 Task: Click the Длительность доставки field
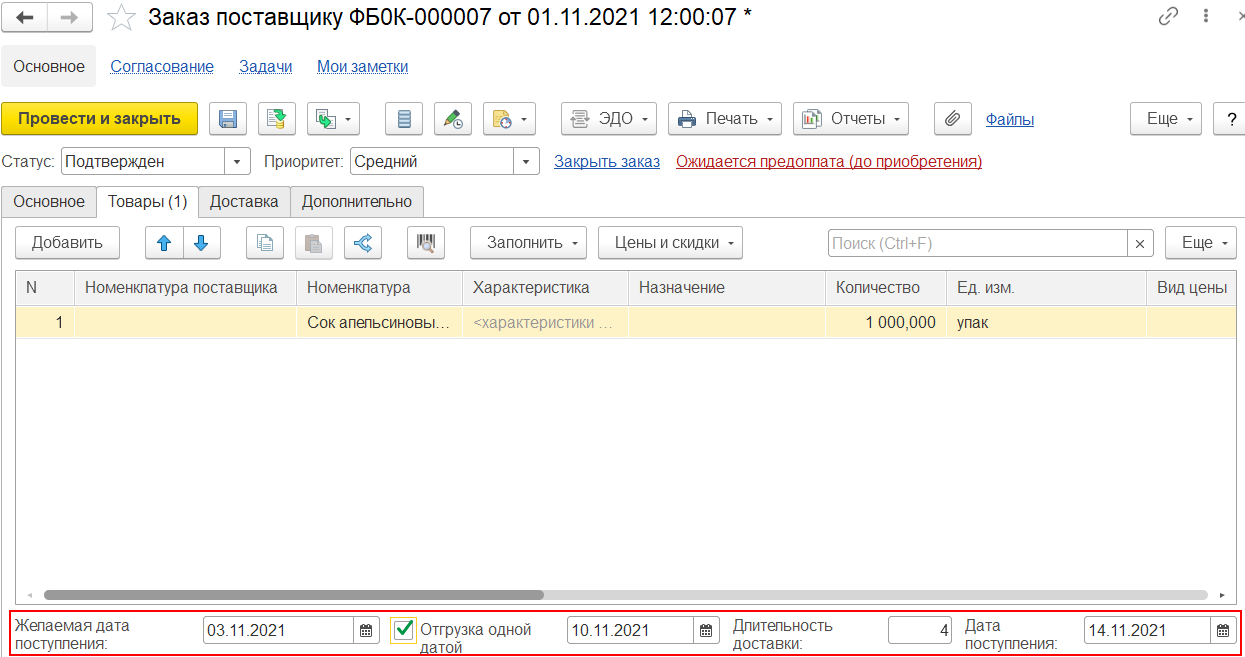(x=920, y=630)
